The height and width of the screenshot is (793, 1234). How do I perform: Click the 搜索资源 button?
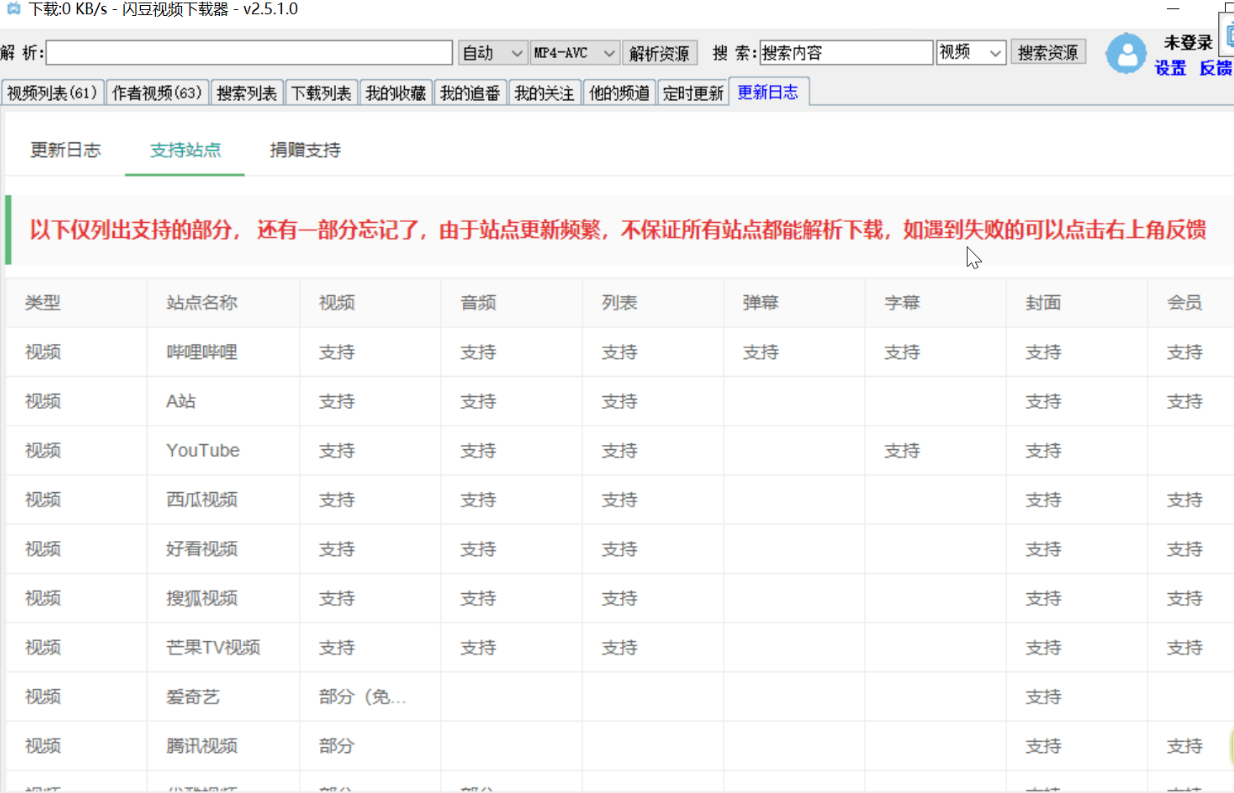pyautogui.click(x=1048, y=52)
